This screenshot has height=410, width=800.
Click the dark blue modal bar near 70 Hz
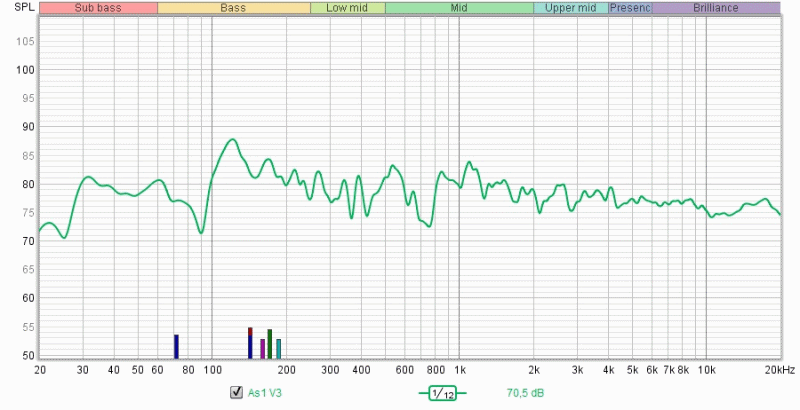pyautogui.click(x=176, y=346)
